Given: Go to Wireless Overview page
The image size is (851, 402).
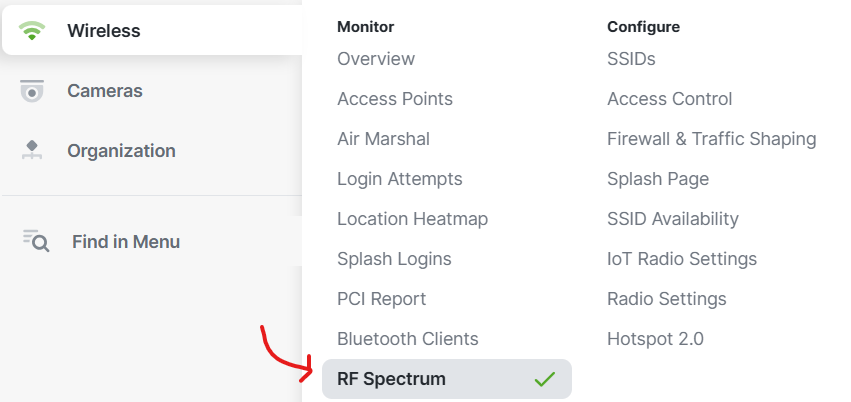Looking at the screenshot, I should (376, 59).
